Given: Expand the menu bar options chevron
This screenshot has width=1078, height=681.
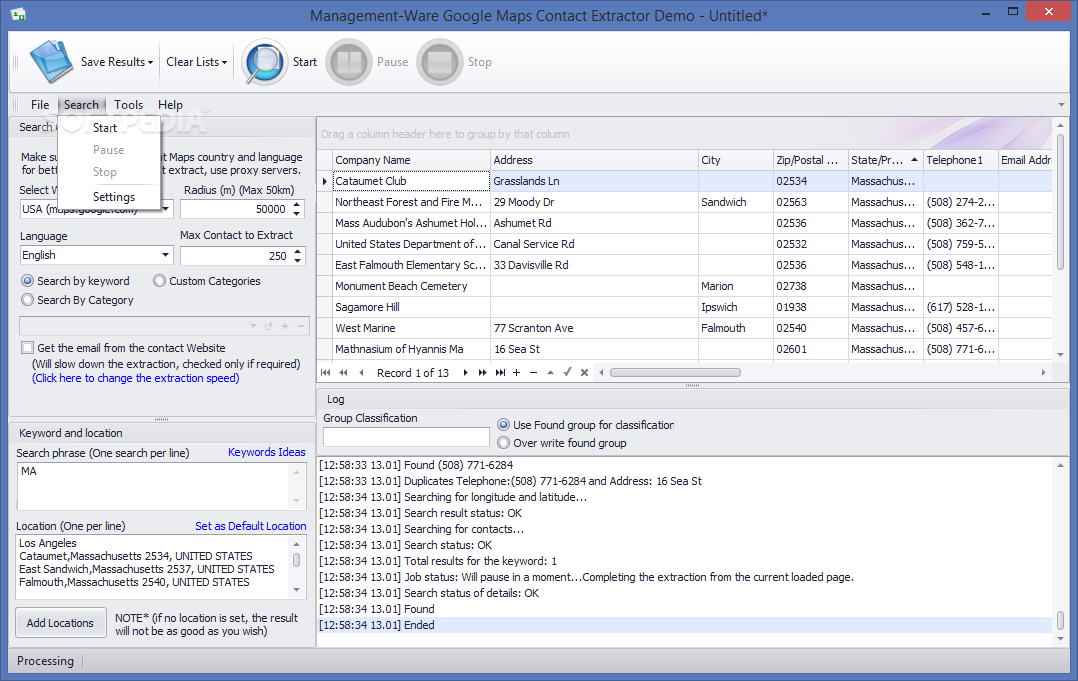Looking at the screenshot, I should 1062,105.
